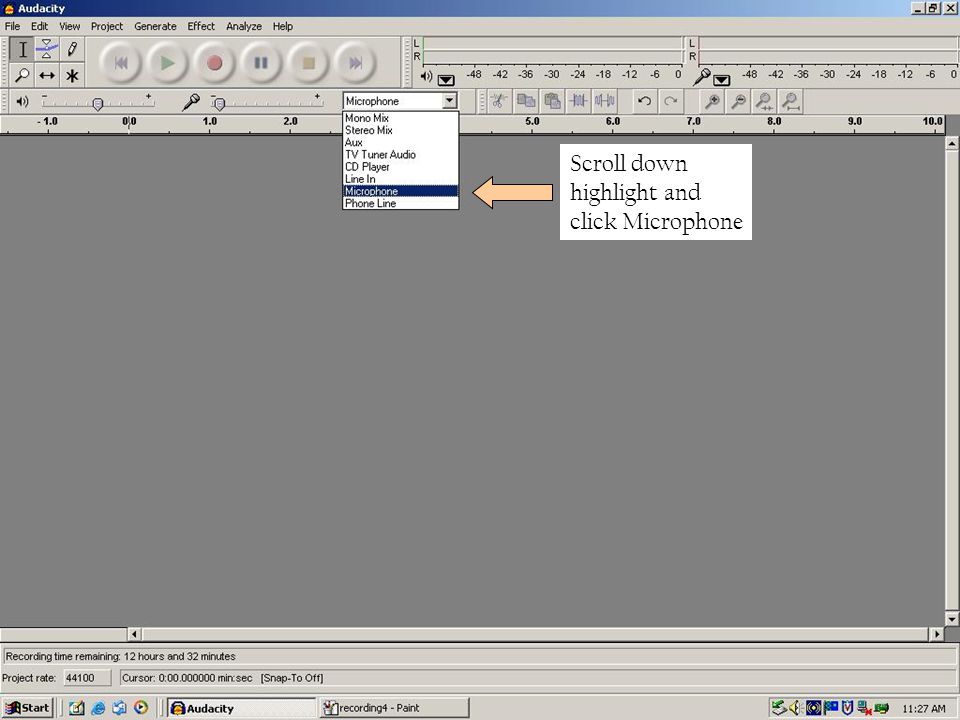The image size is (960, 720).
Task: Select the Multi-tool asterisk
Action: pos(72,75)
